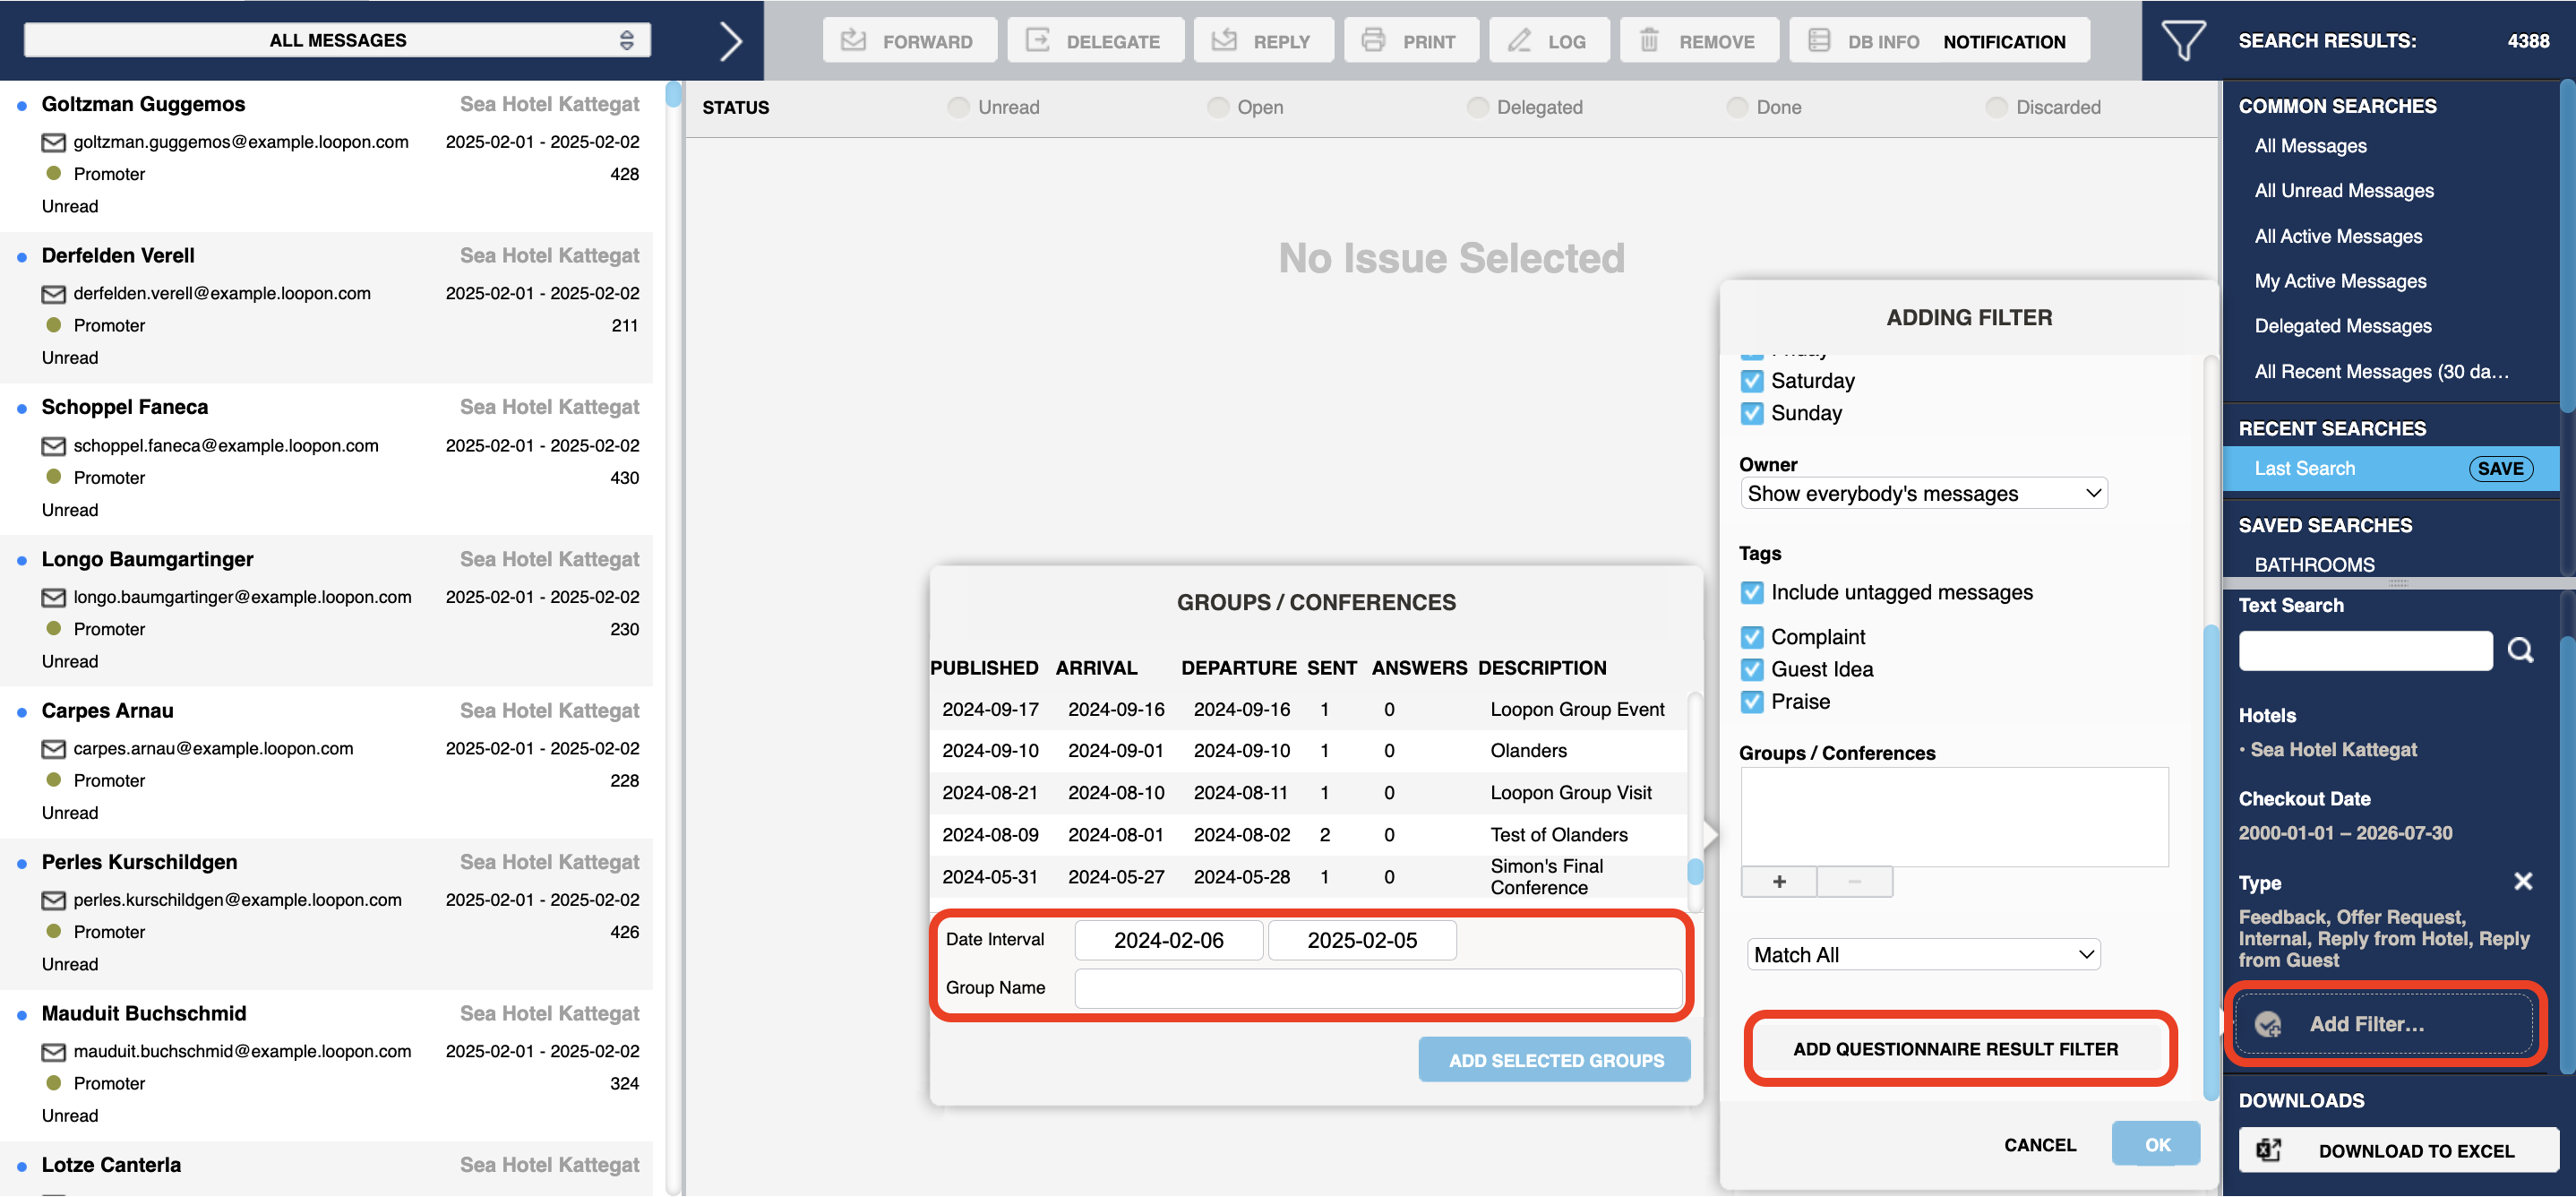
Task: Click the DB Info icon
Action: point(1819,41)
